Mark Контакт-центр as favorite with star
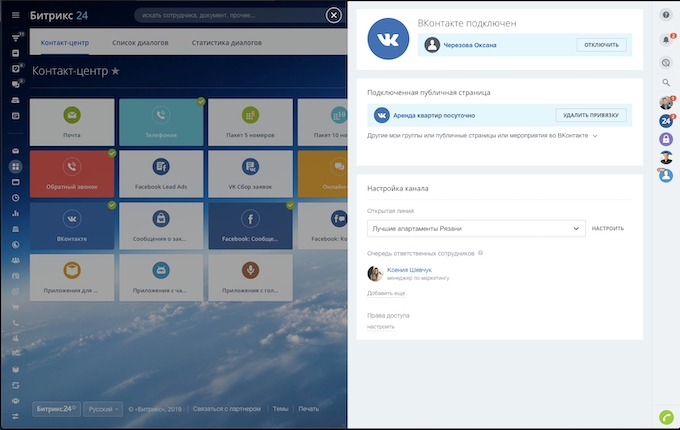This screenshot has width=680, height=430. (115, 72)
